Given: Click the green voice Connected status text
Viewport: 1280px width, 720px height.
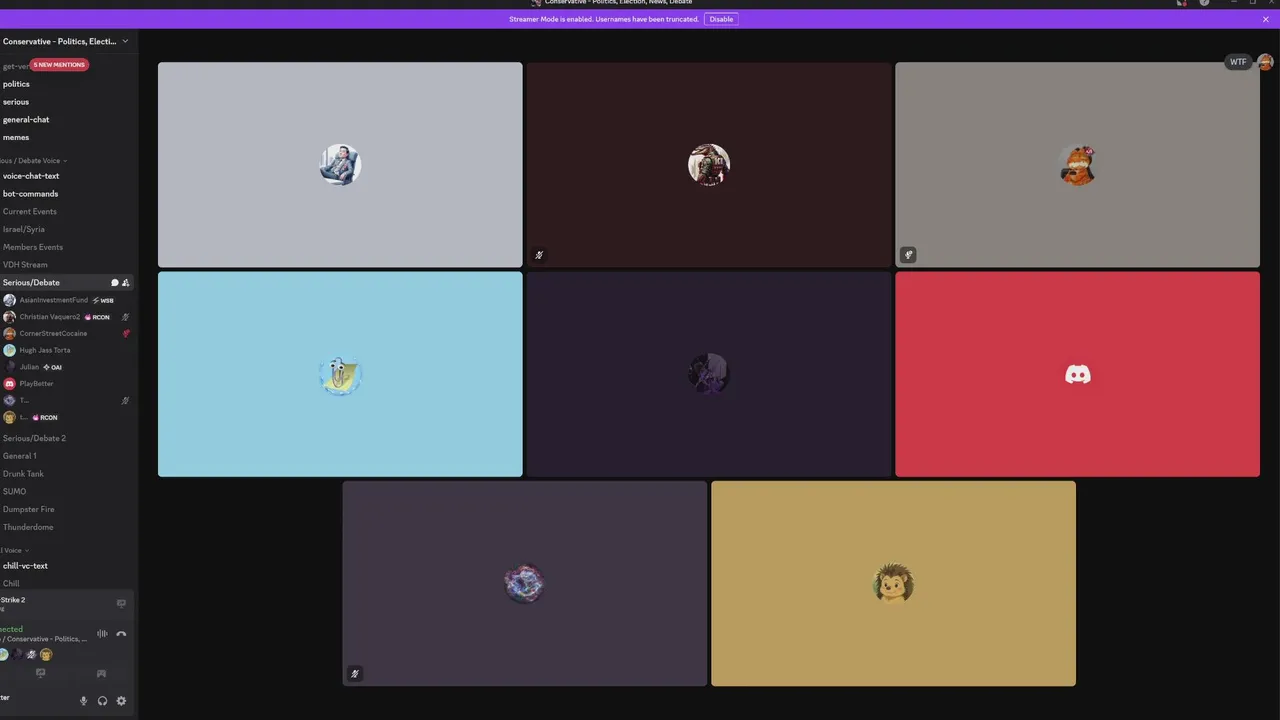Looking at the screenshot, I should click(x=12, y=629).
